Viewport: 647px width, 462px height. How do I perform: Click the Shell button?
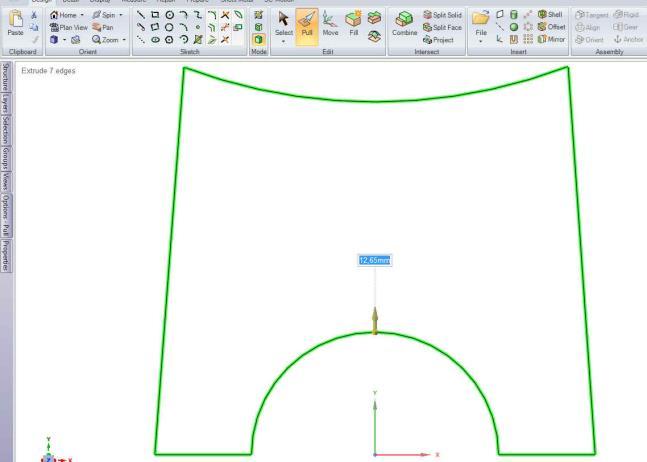point(550,14)
